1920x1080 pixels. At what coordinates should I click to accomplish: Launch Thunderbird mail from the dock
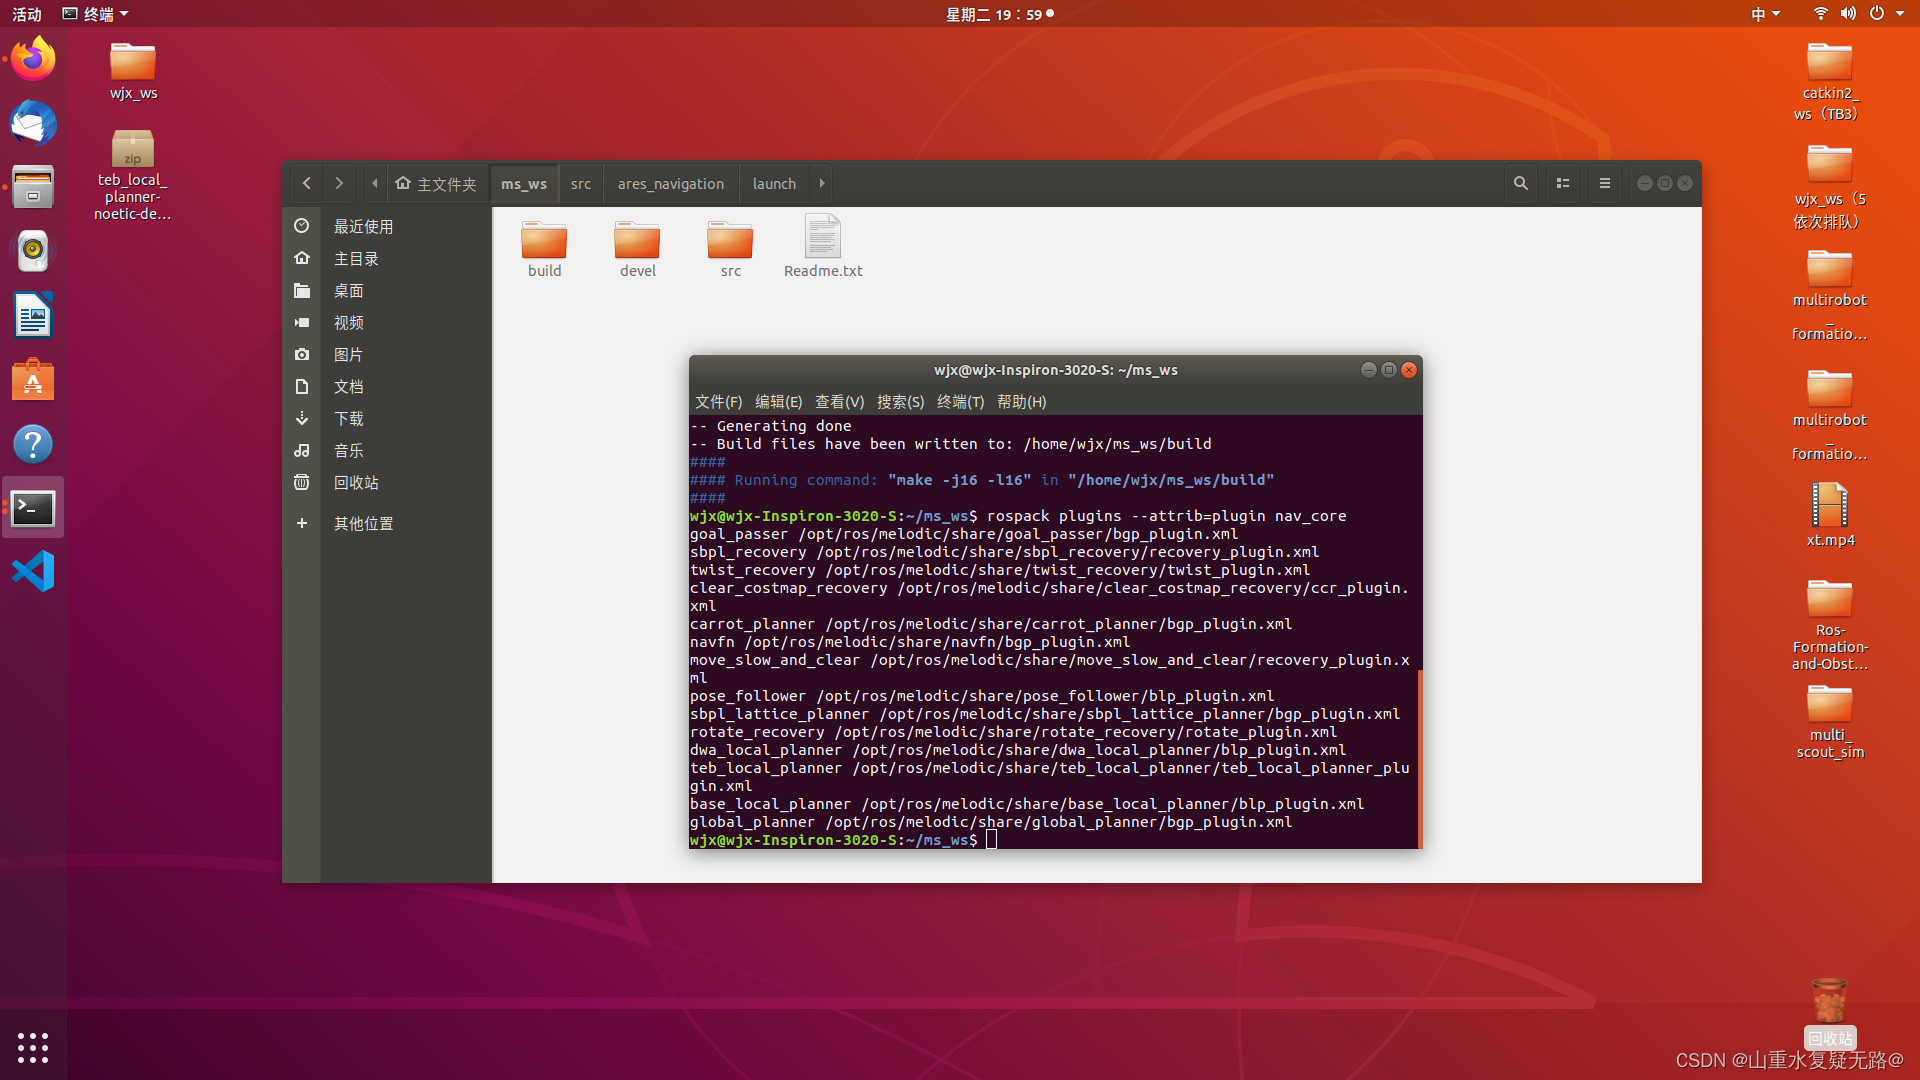[x=33, y=123]
